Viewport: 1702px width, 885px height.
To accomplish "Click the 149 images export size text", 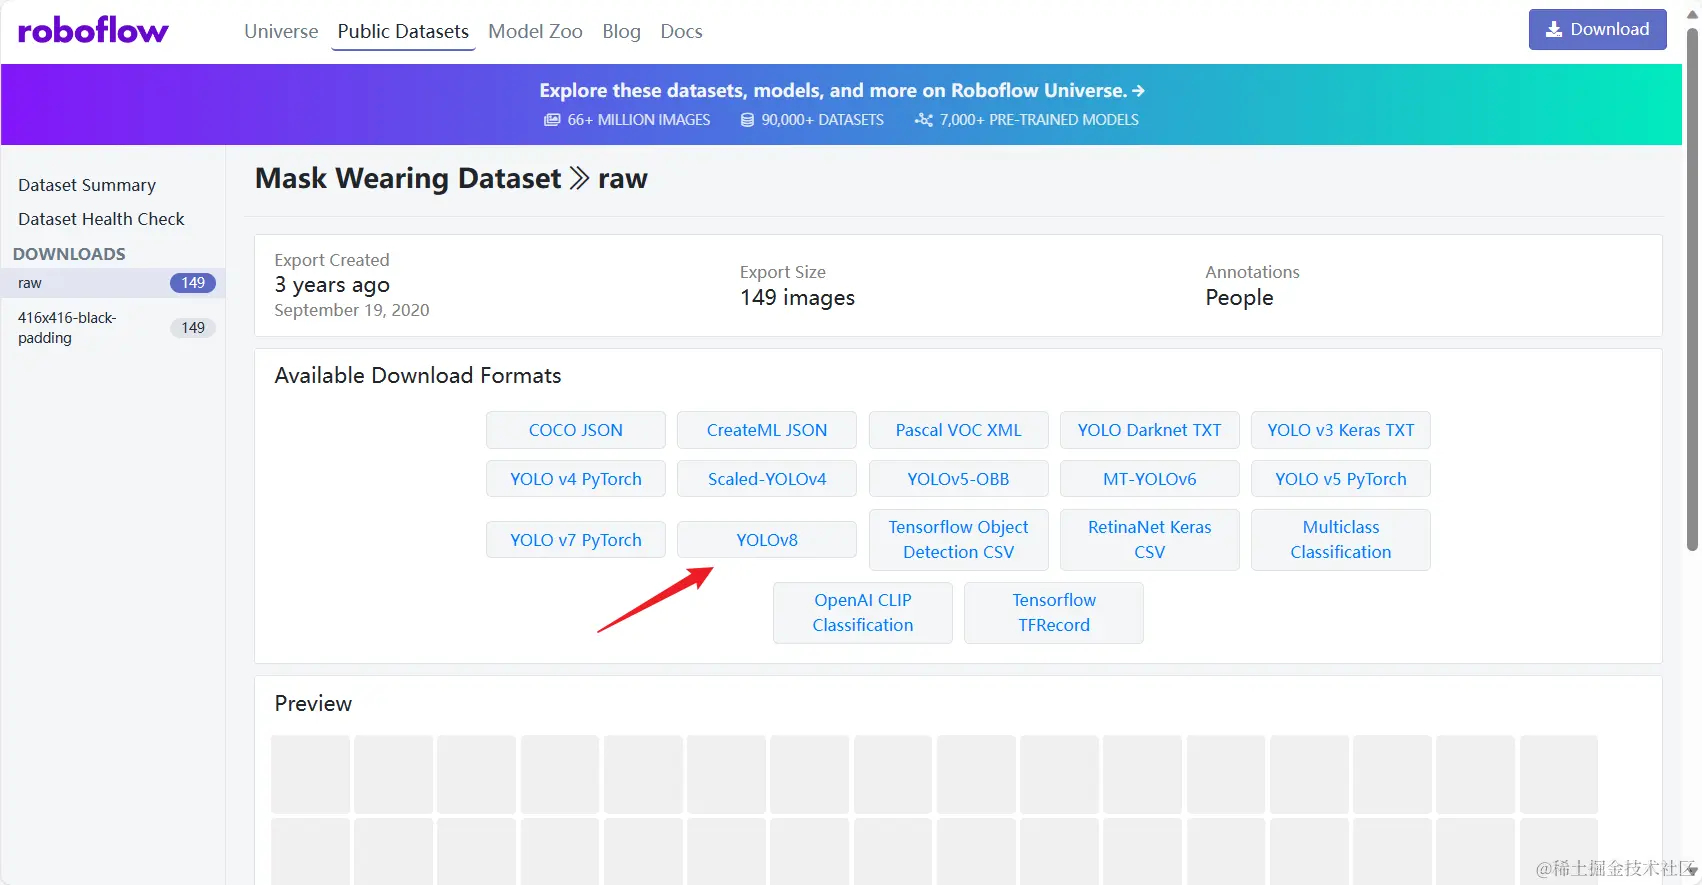I will [797, 298].
